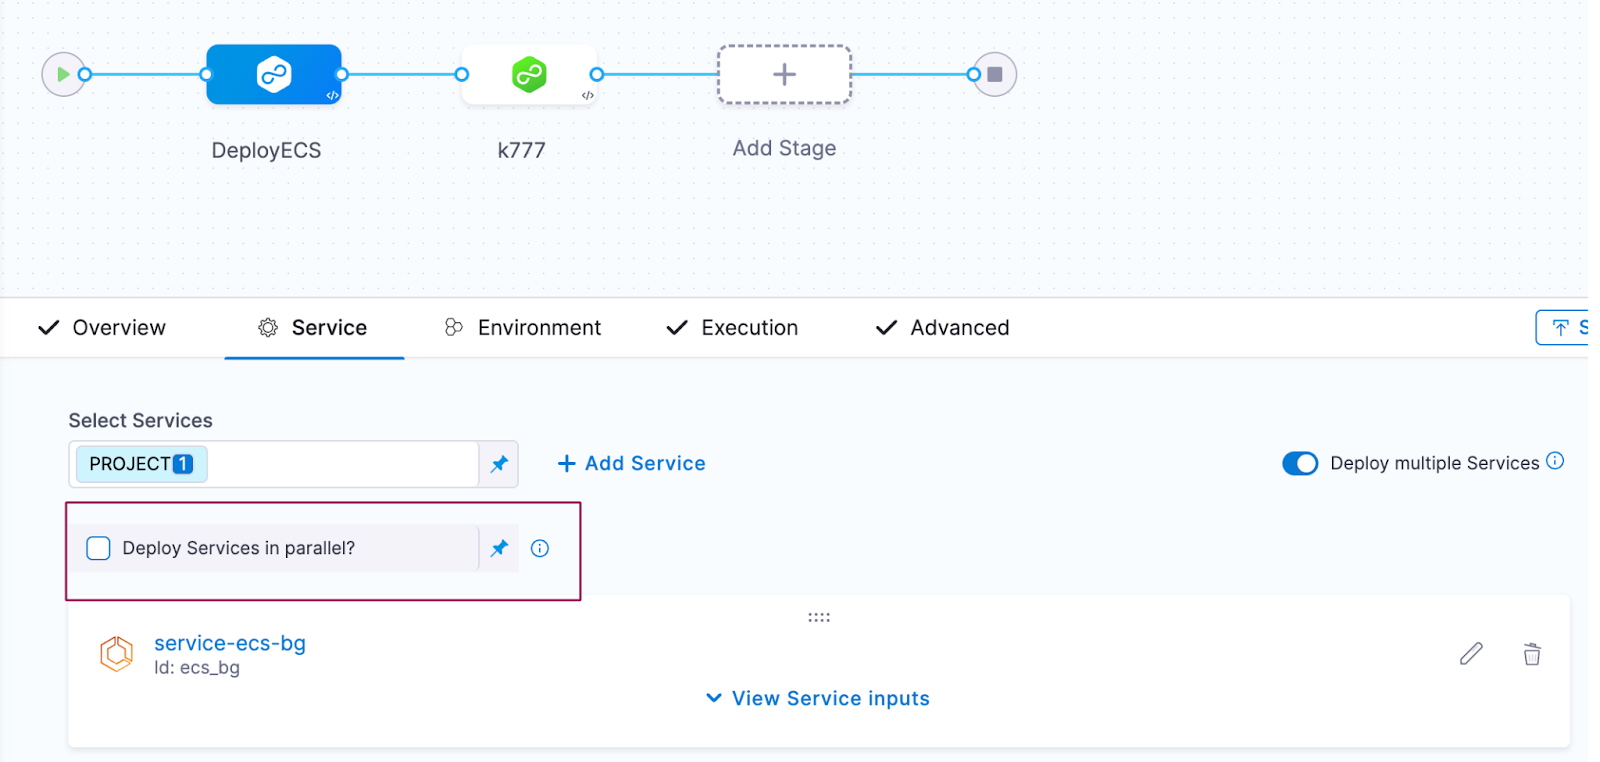The image size is (1600, 762).
Task: Click pin icon beside Select Services field
Action: point(499,464)
